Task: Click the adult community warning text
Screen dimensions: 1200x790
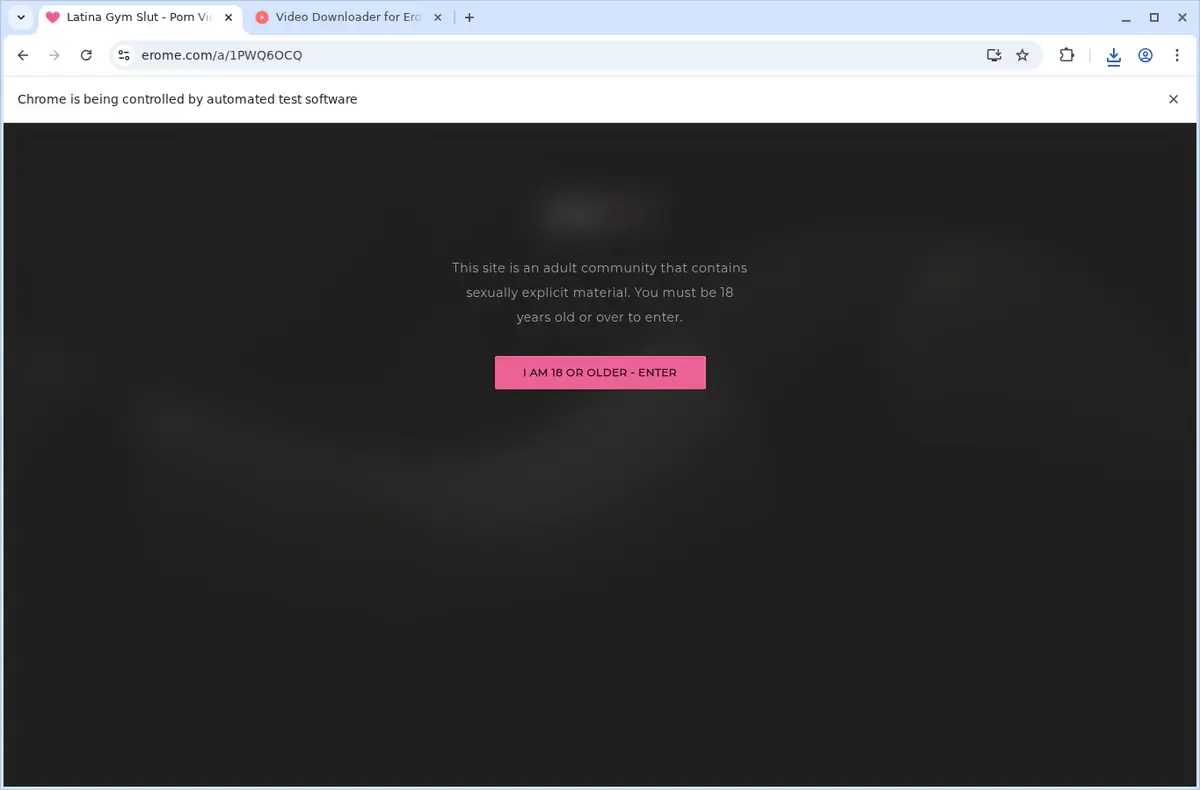Action: pyautogui.click(x=600, y=292)
